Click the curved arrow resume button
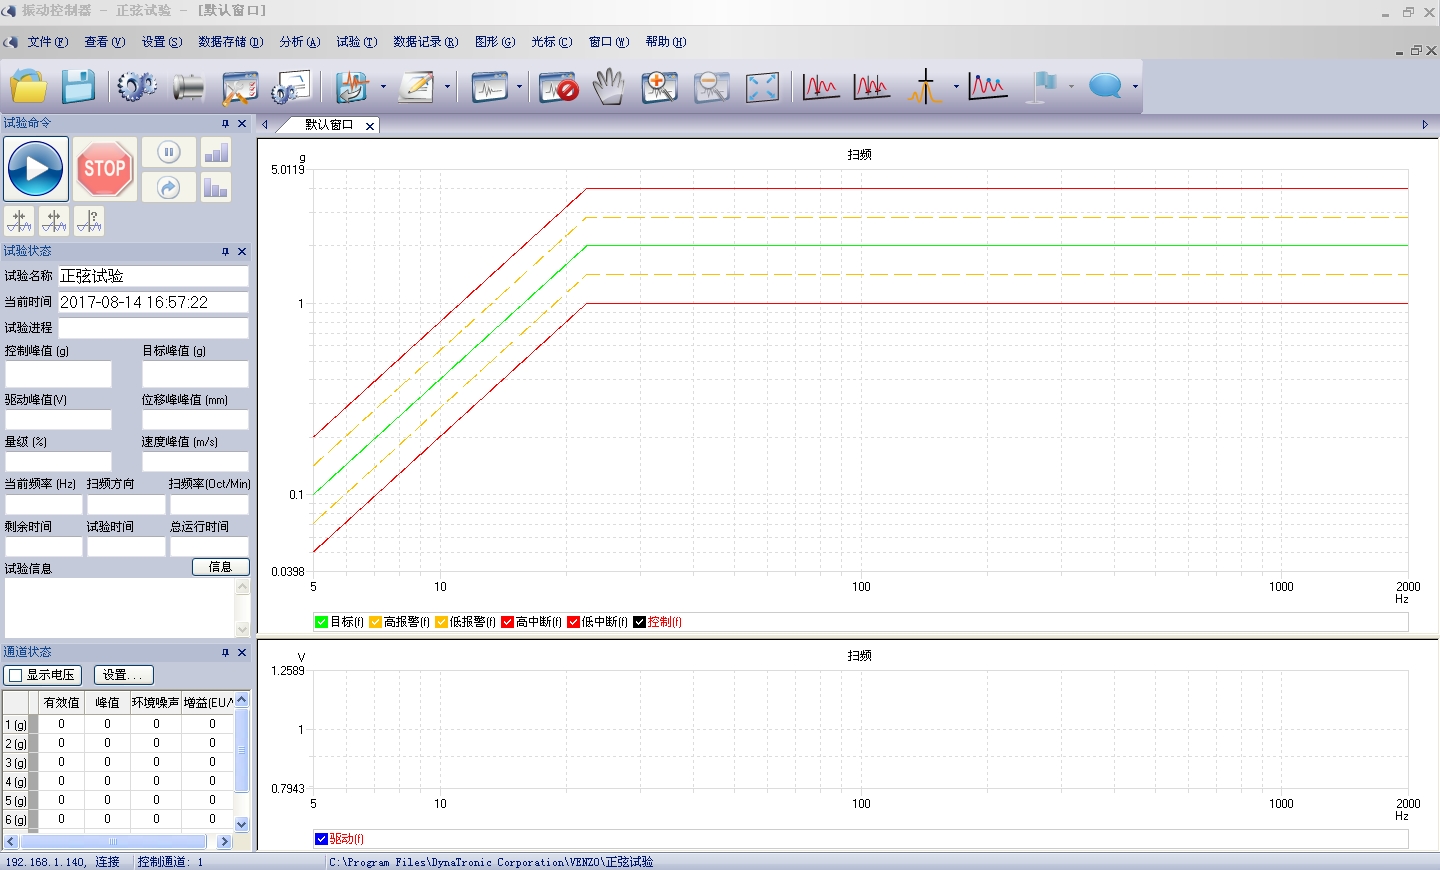Viewport: 1440px width, 870px height. tap(169, 187)
